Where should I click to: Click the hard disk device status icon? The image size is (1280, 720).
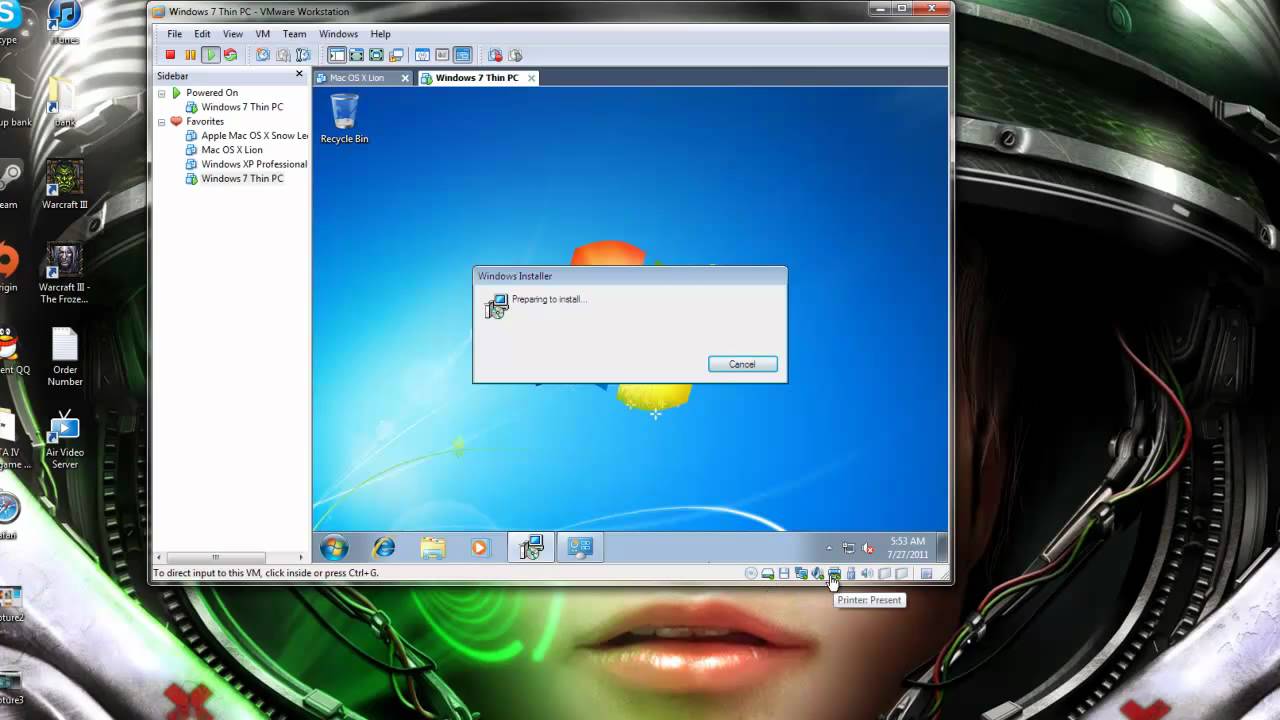point(768,573)
